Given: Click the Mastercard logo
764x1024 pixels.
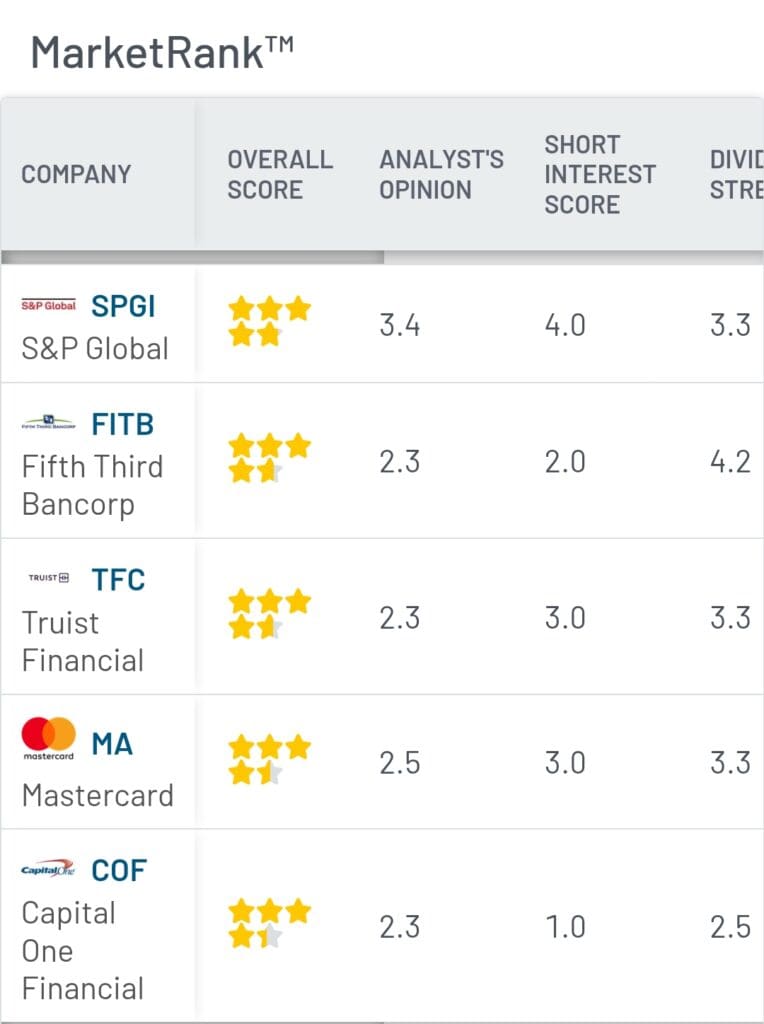Looking at the screenshot, I should coord(47,738).
